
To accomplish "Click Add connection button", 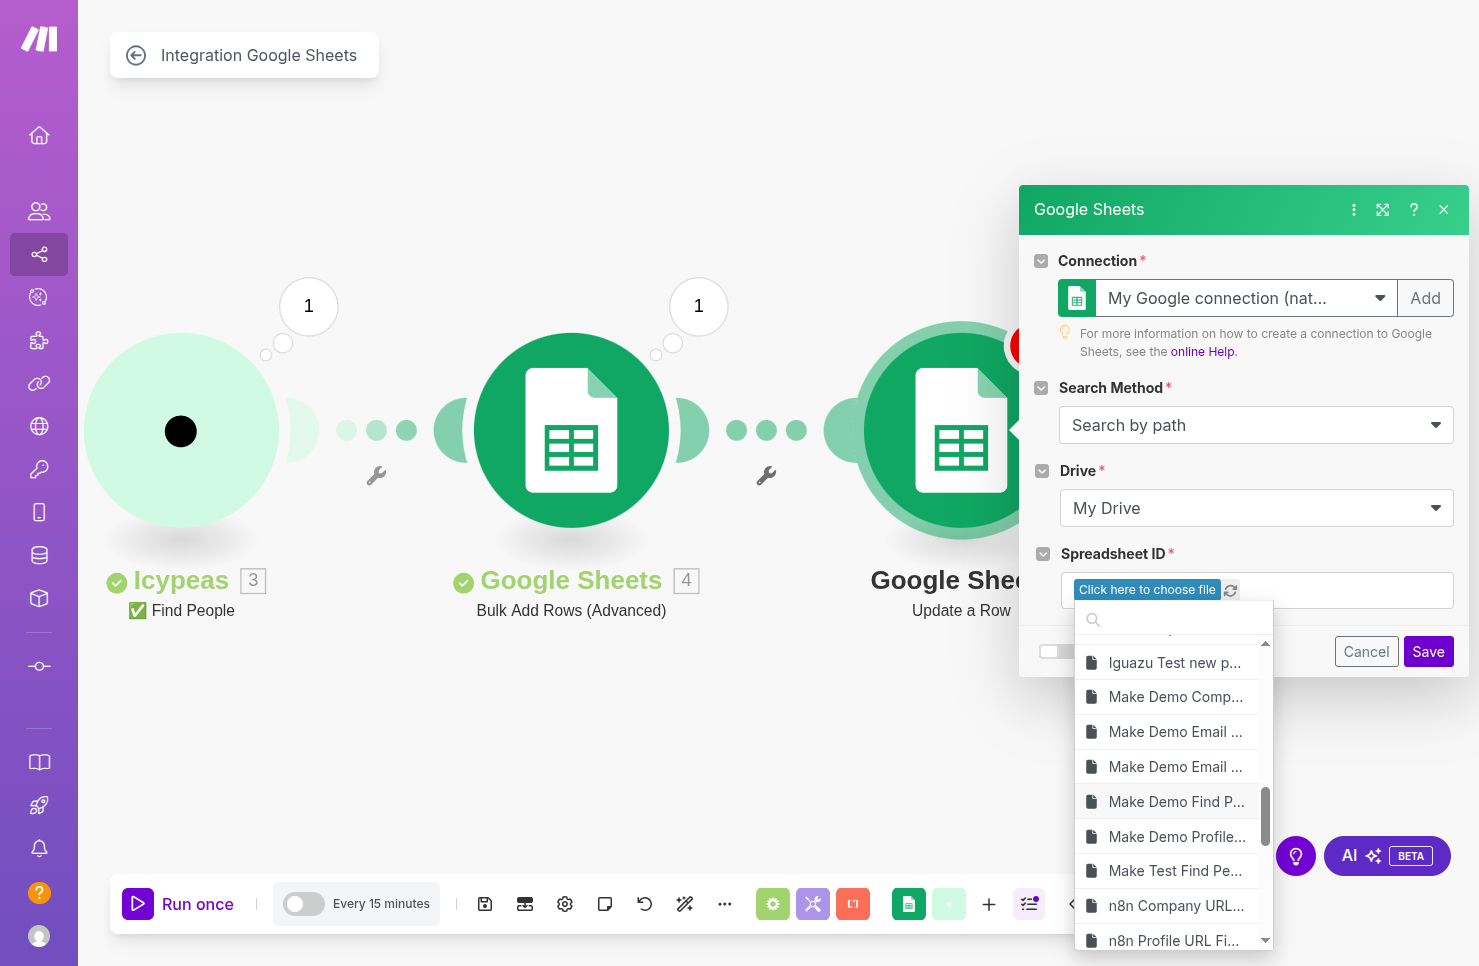I will (x=1425, y=298).
